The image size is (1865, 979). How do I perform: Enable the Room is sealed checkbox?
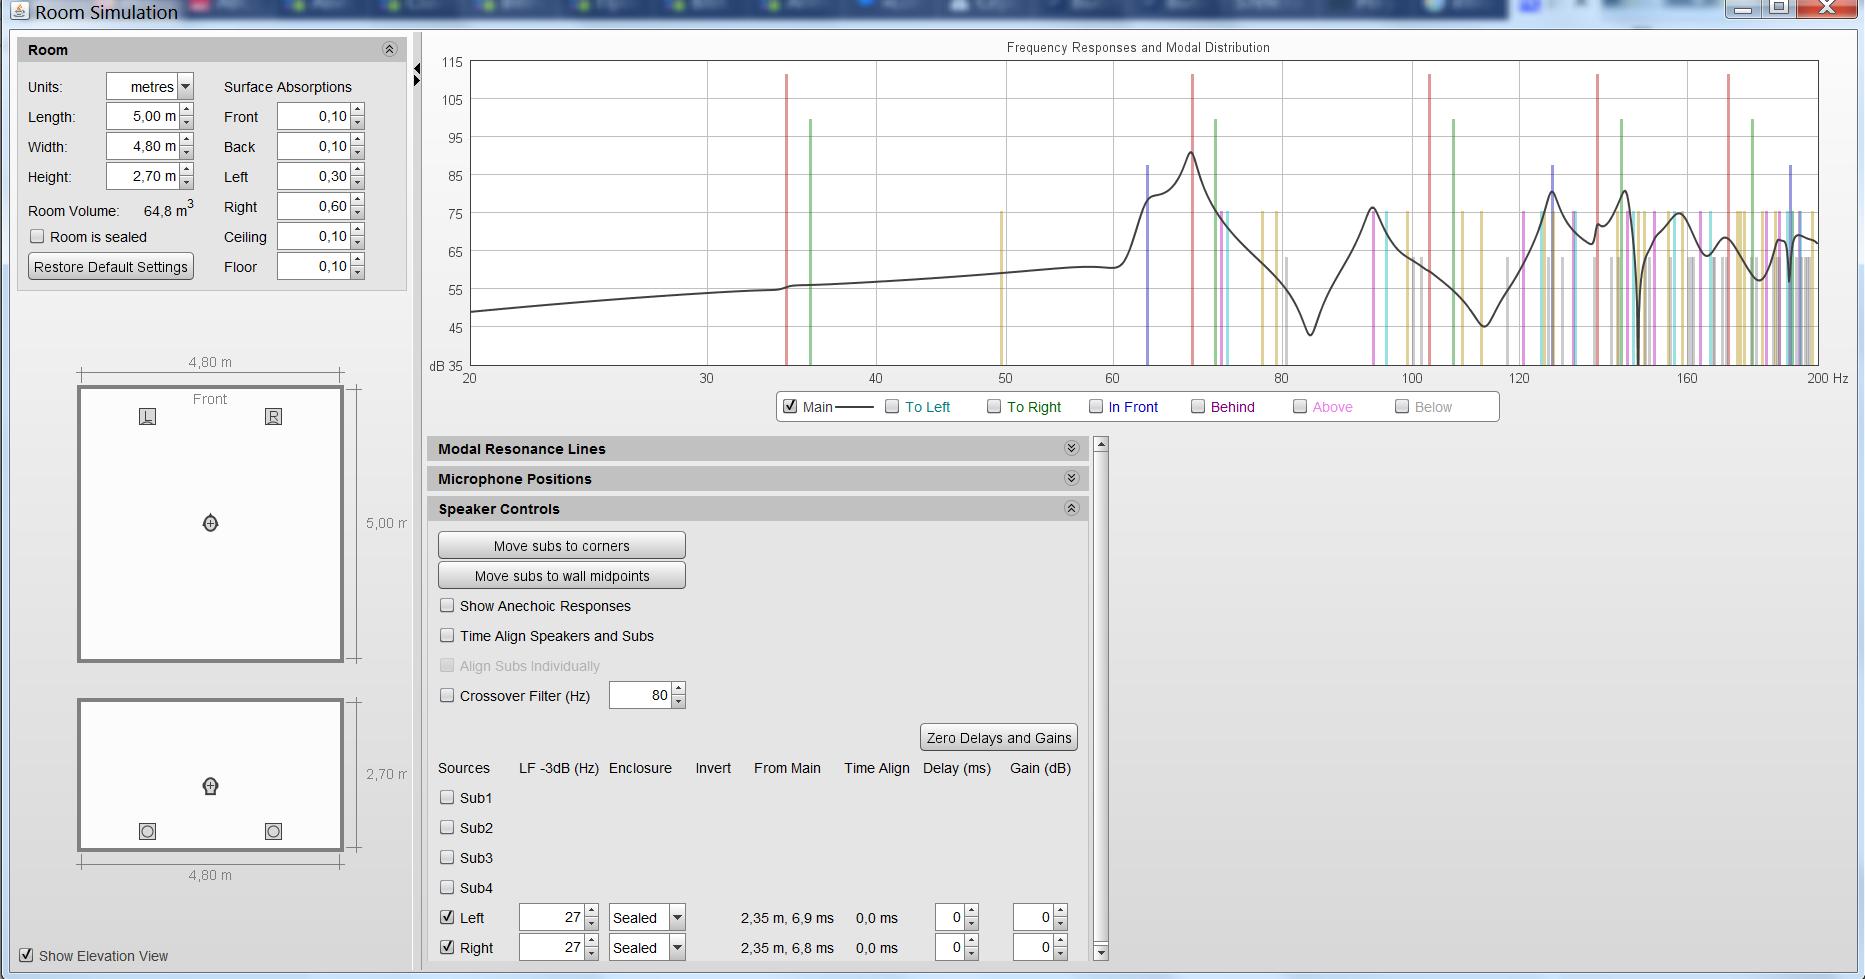coord(38,237)
